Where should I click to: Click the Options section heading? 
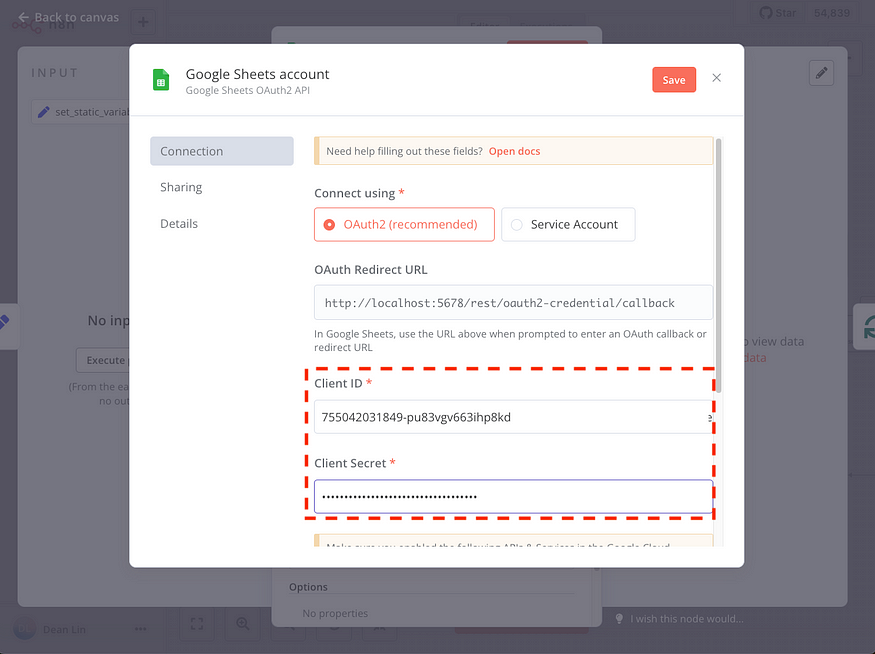(308, 587)
